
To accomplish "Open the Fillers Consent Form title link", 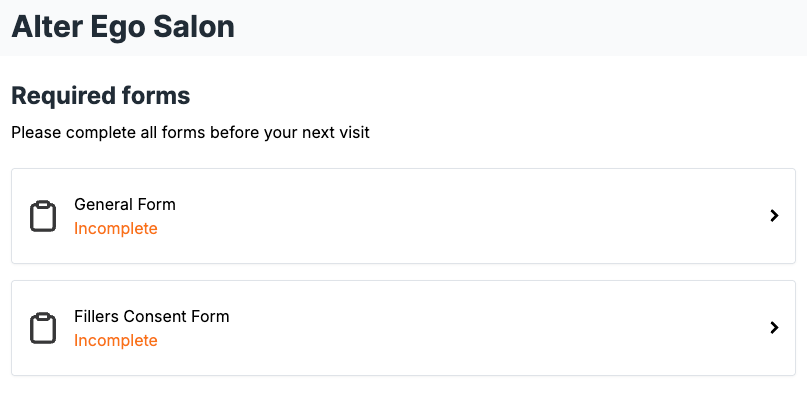I will coord(152,316).
